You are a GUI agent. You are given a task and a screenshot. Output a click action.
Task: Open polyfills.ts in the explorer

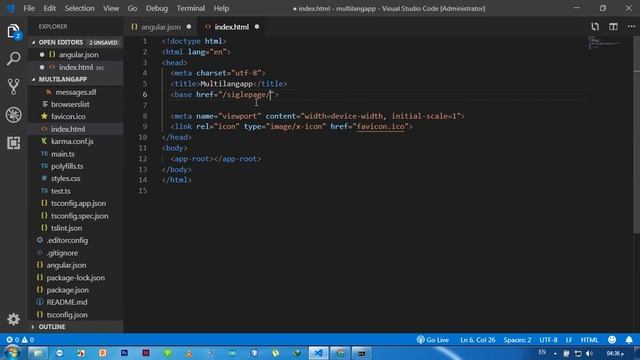pos(76,166)
